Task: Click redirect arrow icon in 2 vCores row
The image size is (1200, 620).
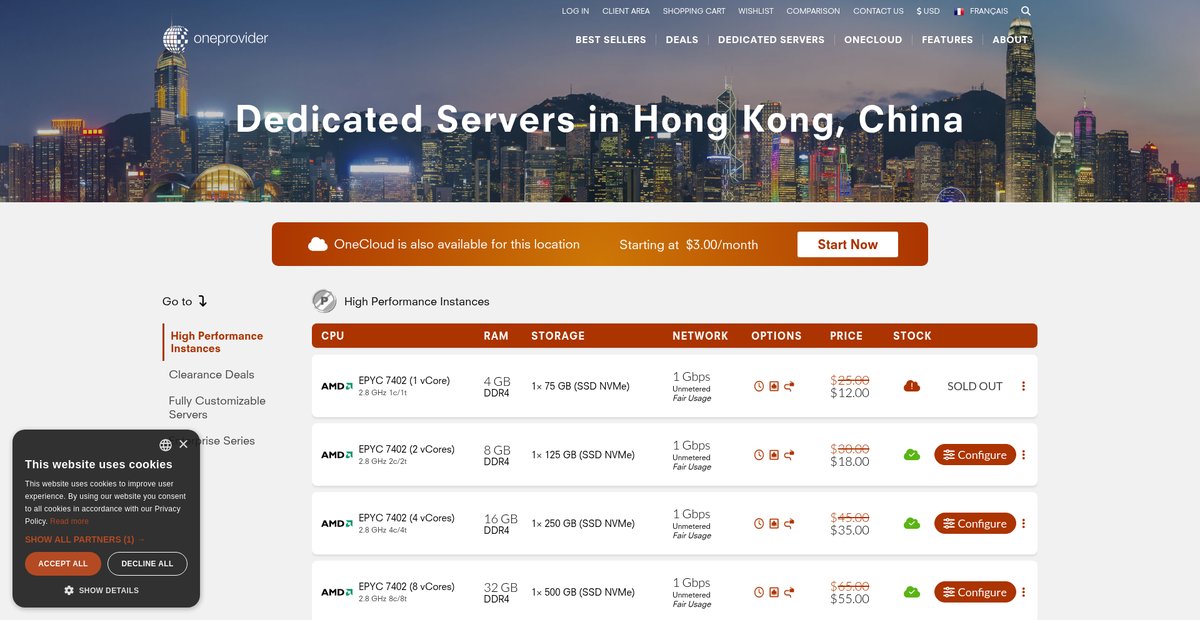Action: 789,455
